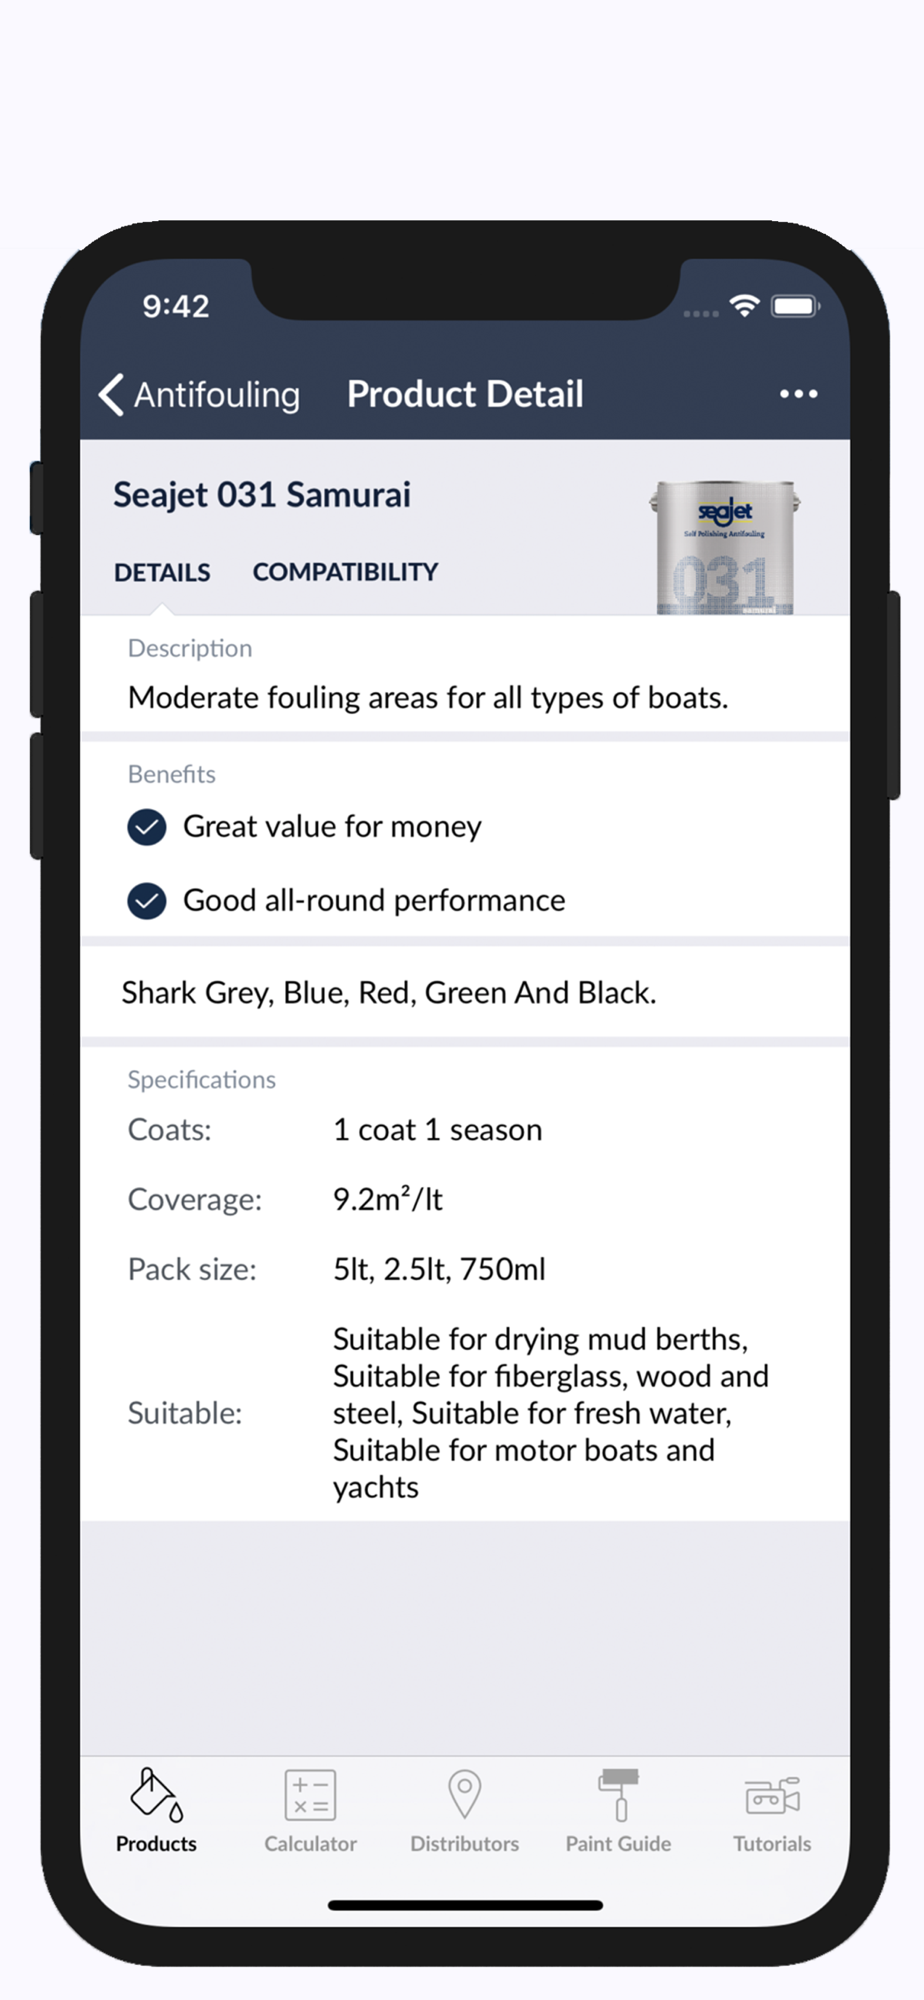This screenshot has width=924, height=2000.
Task: Switch to the COMPATIBILITY tab
Action: [x=345, y=572]
